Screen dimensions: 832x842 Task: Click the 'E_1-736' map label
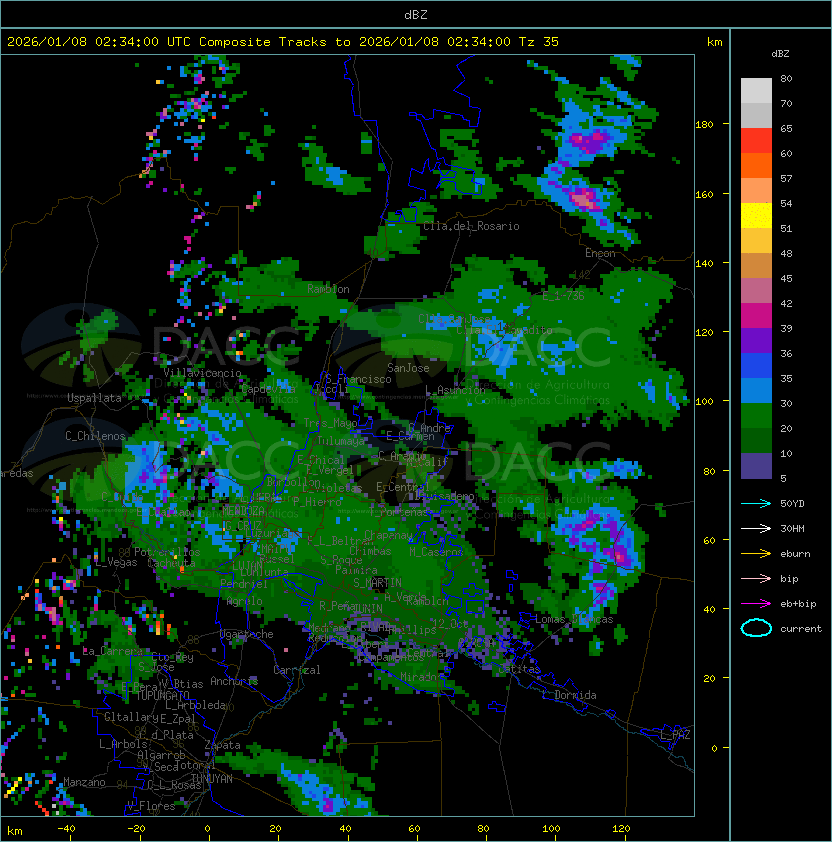pos(563,295)
